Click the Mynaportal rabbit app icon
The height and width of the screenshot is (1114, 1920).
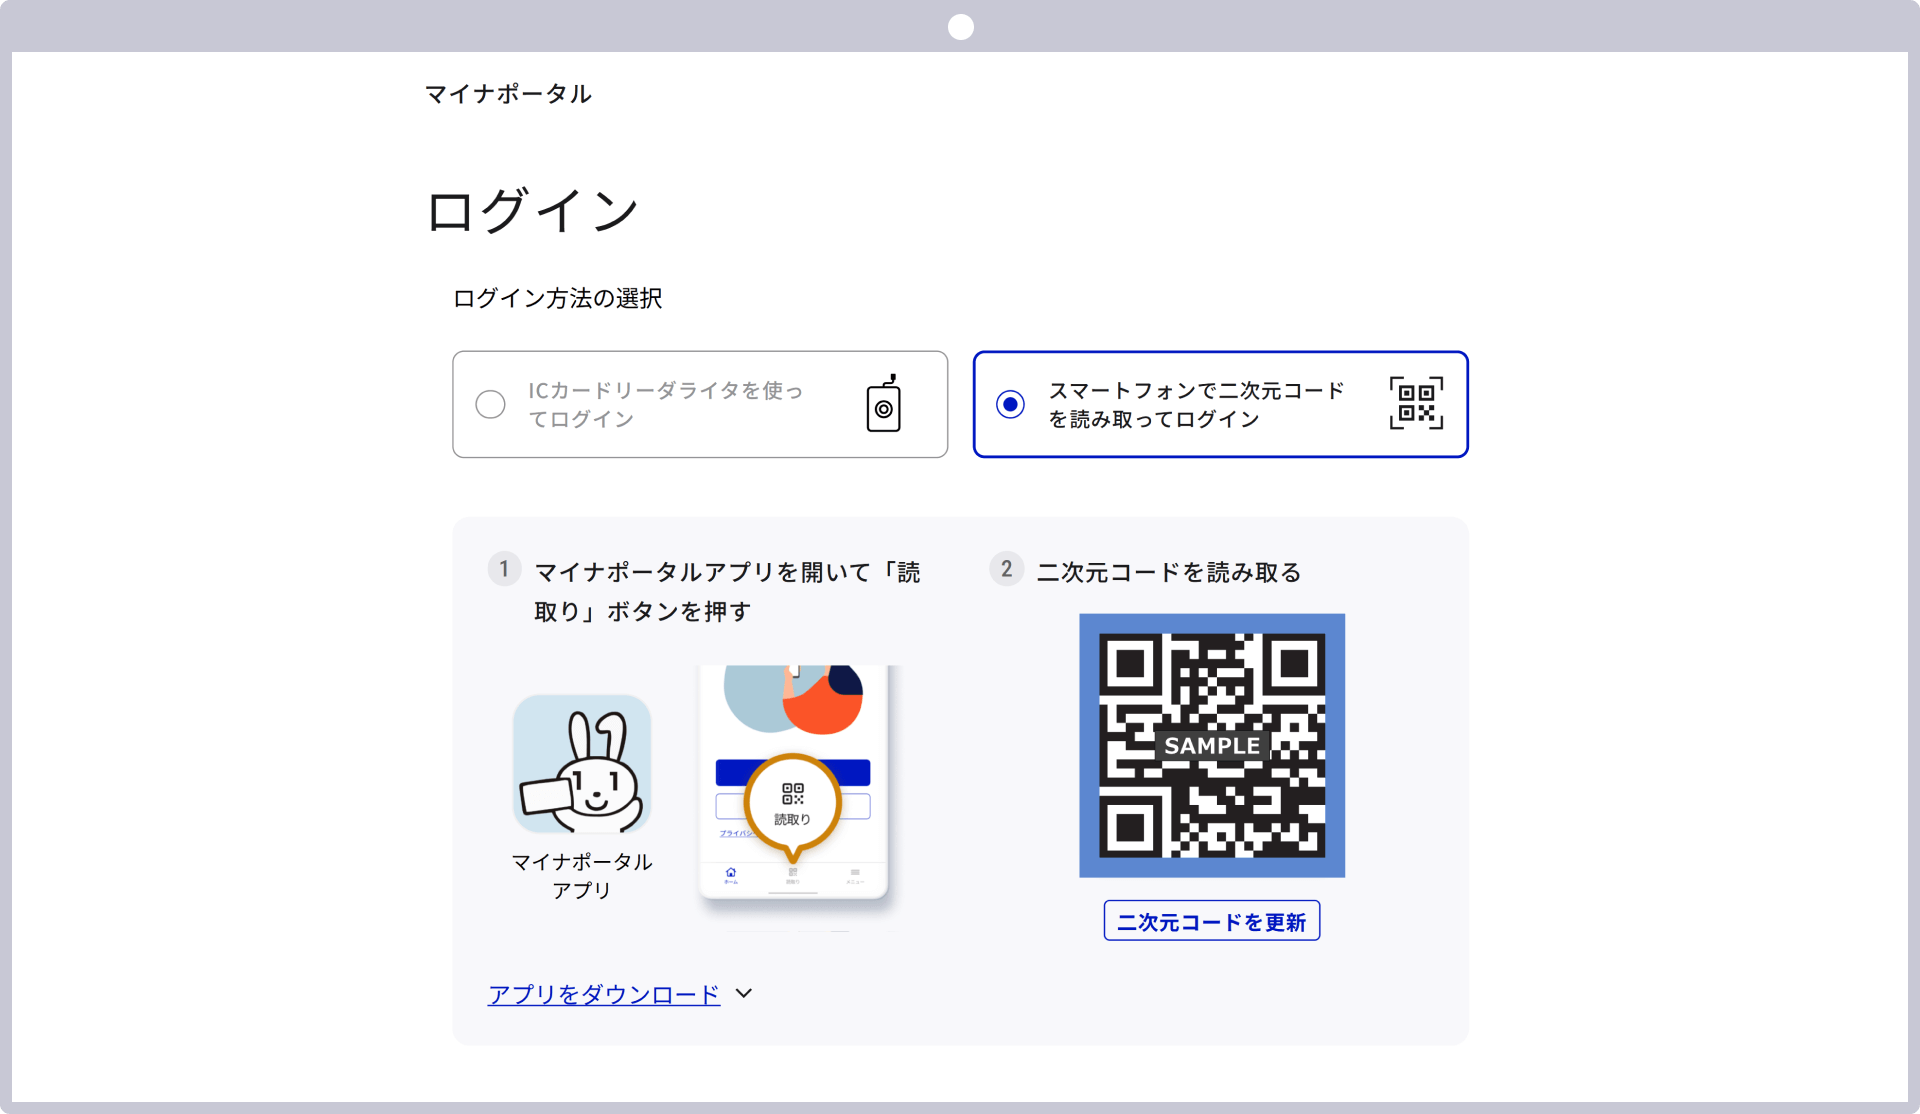(x=582, y=764)
